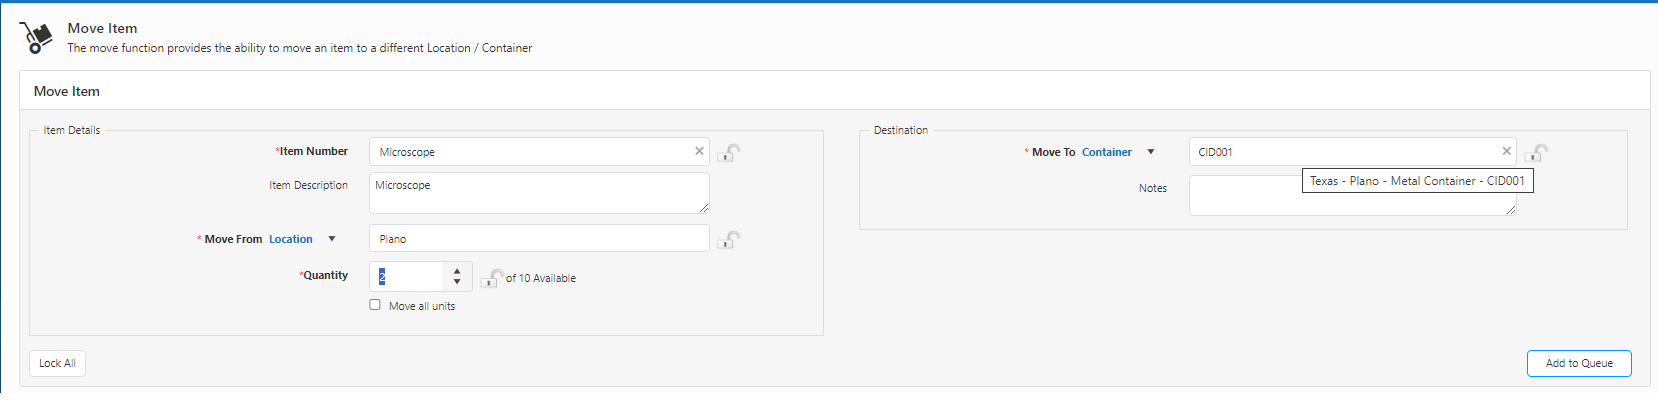Select the Texas - Plano - Metal Container suggestion
The height and width of the screenshot is (400, 1658).
(1416, 181)
